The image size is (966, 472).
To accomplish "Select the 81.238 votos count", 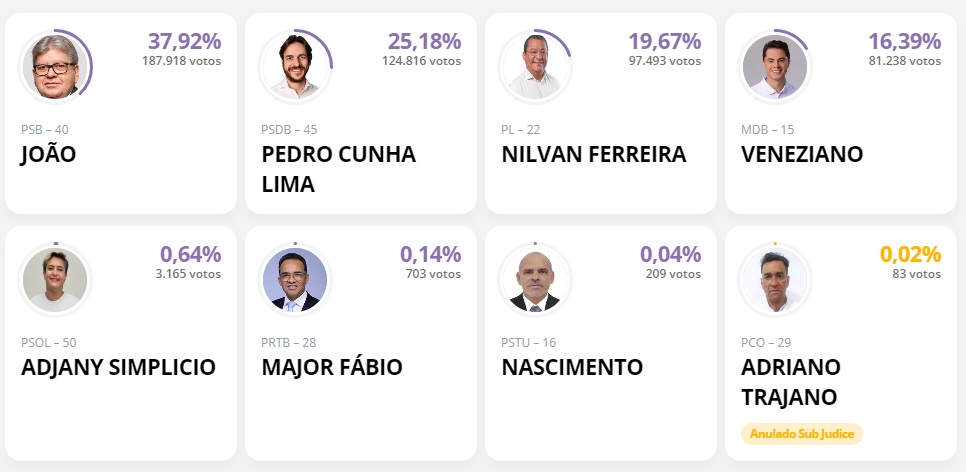I will (905, 61).
